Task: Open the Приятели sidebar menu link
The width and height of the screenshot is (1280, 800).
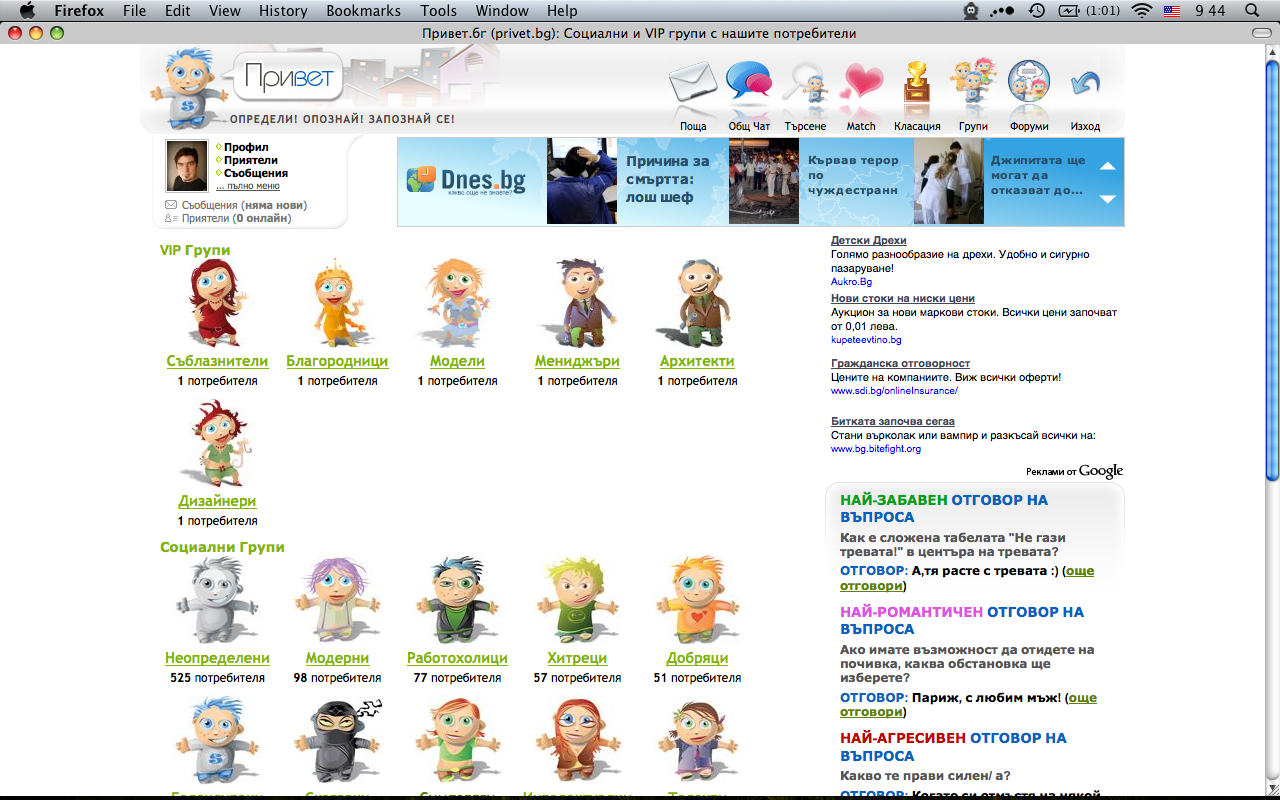Action: tap(251, 160)
